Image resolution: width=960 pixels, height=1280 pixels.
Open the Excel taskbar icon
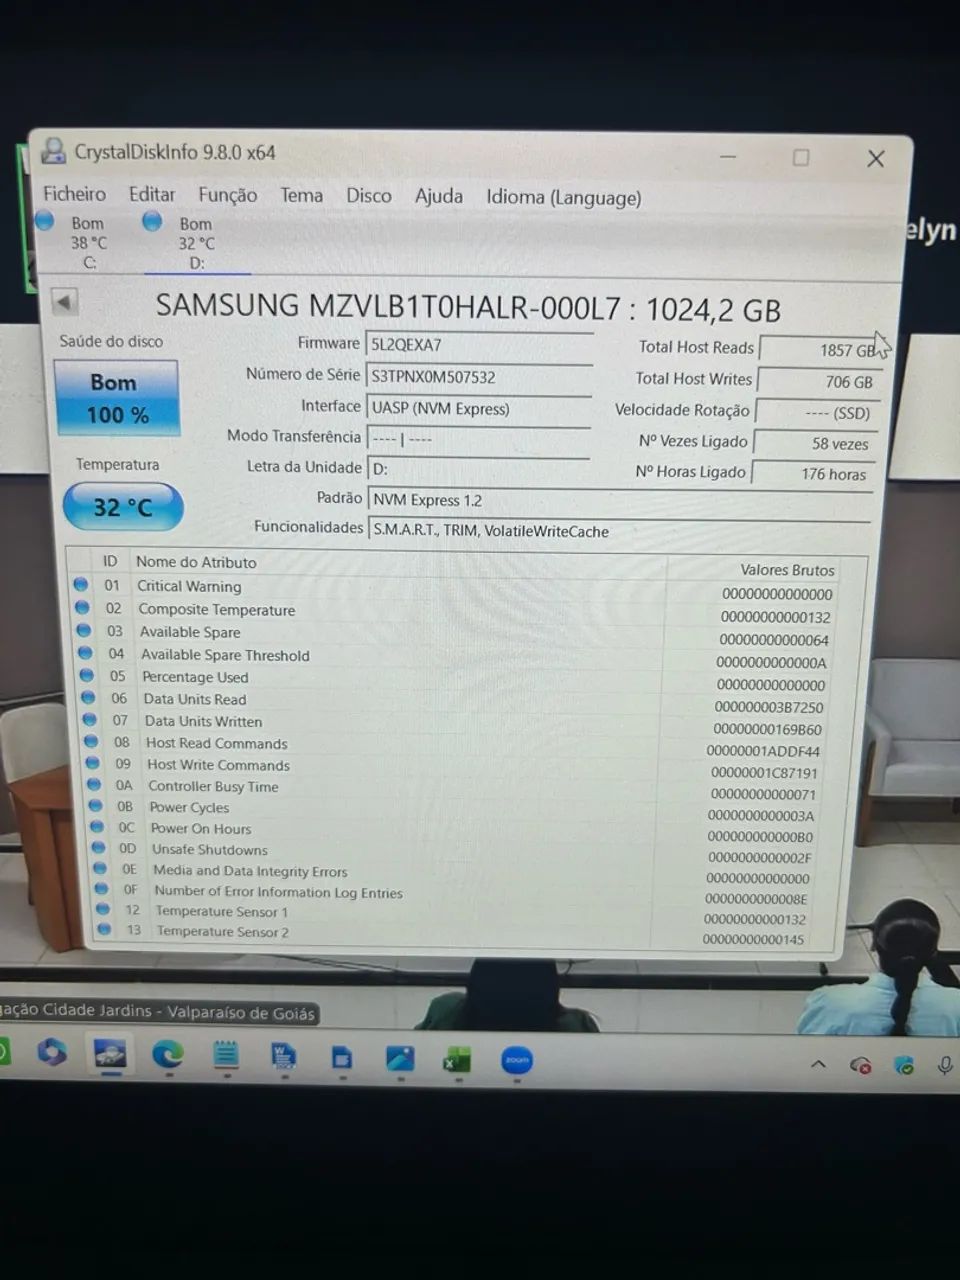point(457,1060)
